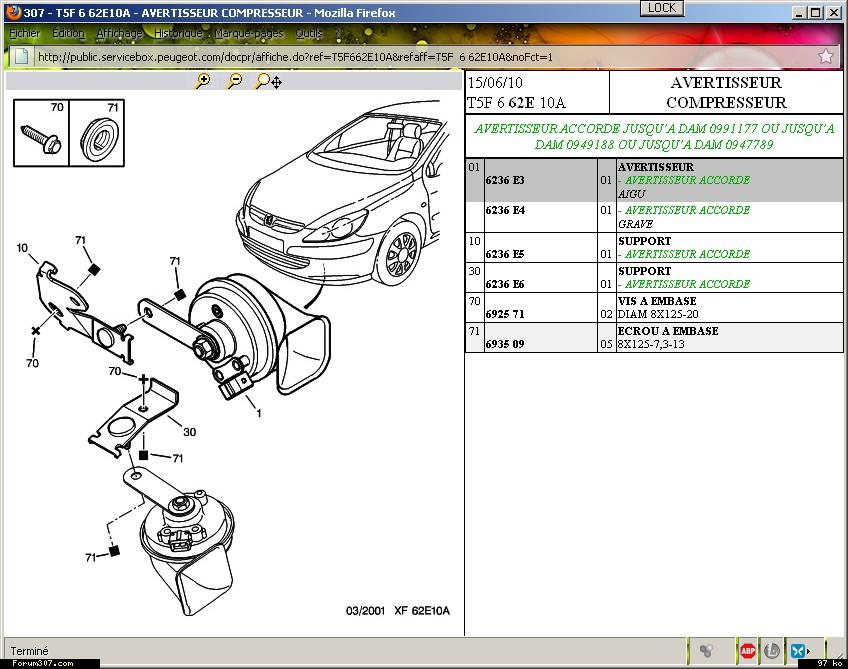The image size is (848, 669).
Task: Minimize the Firefox window
Action: click(x=800, y=12)
